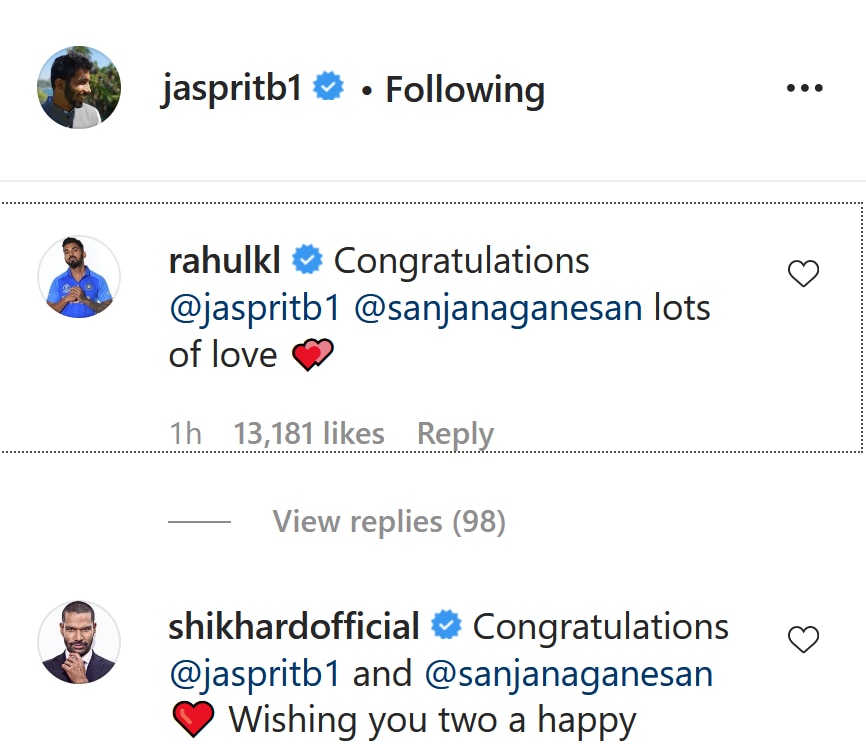The image size is (866, 744).
Task: Click @sanjanaganesan mention in shikhardofficial's comment
Action: coord(569,674)
